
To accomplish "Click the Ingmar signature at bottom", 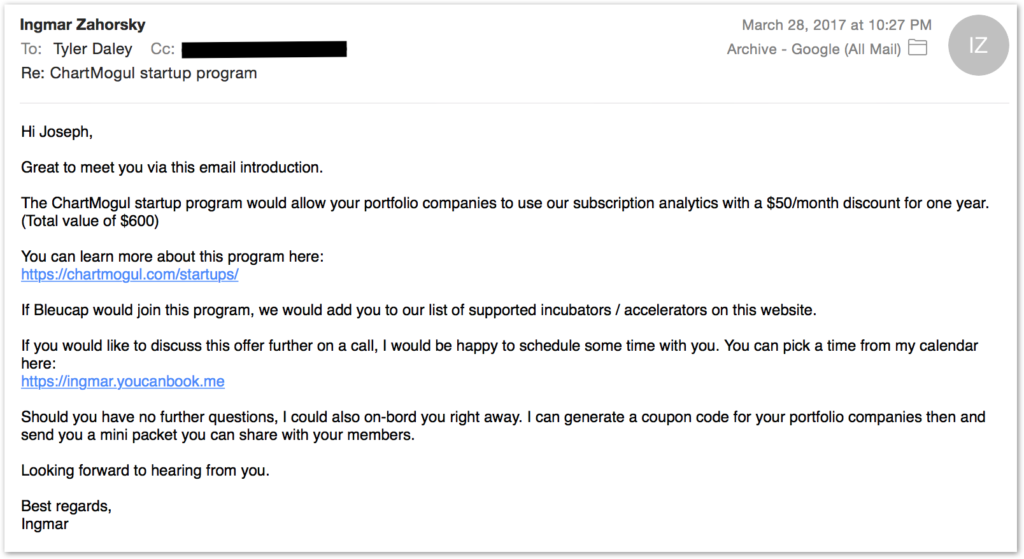I will (44, 524).
